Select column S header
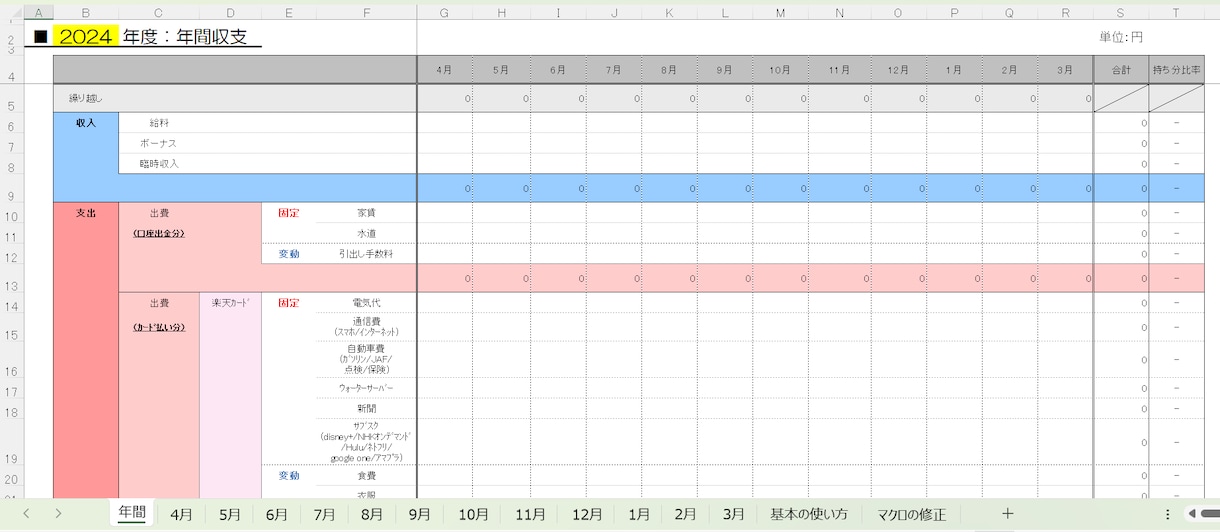This screenshot has height=532, width=1220. [x=1120, y=12]
